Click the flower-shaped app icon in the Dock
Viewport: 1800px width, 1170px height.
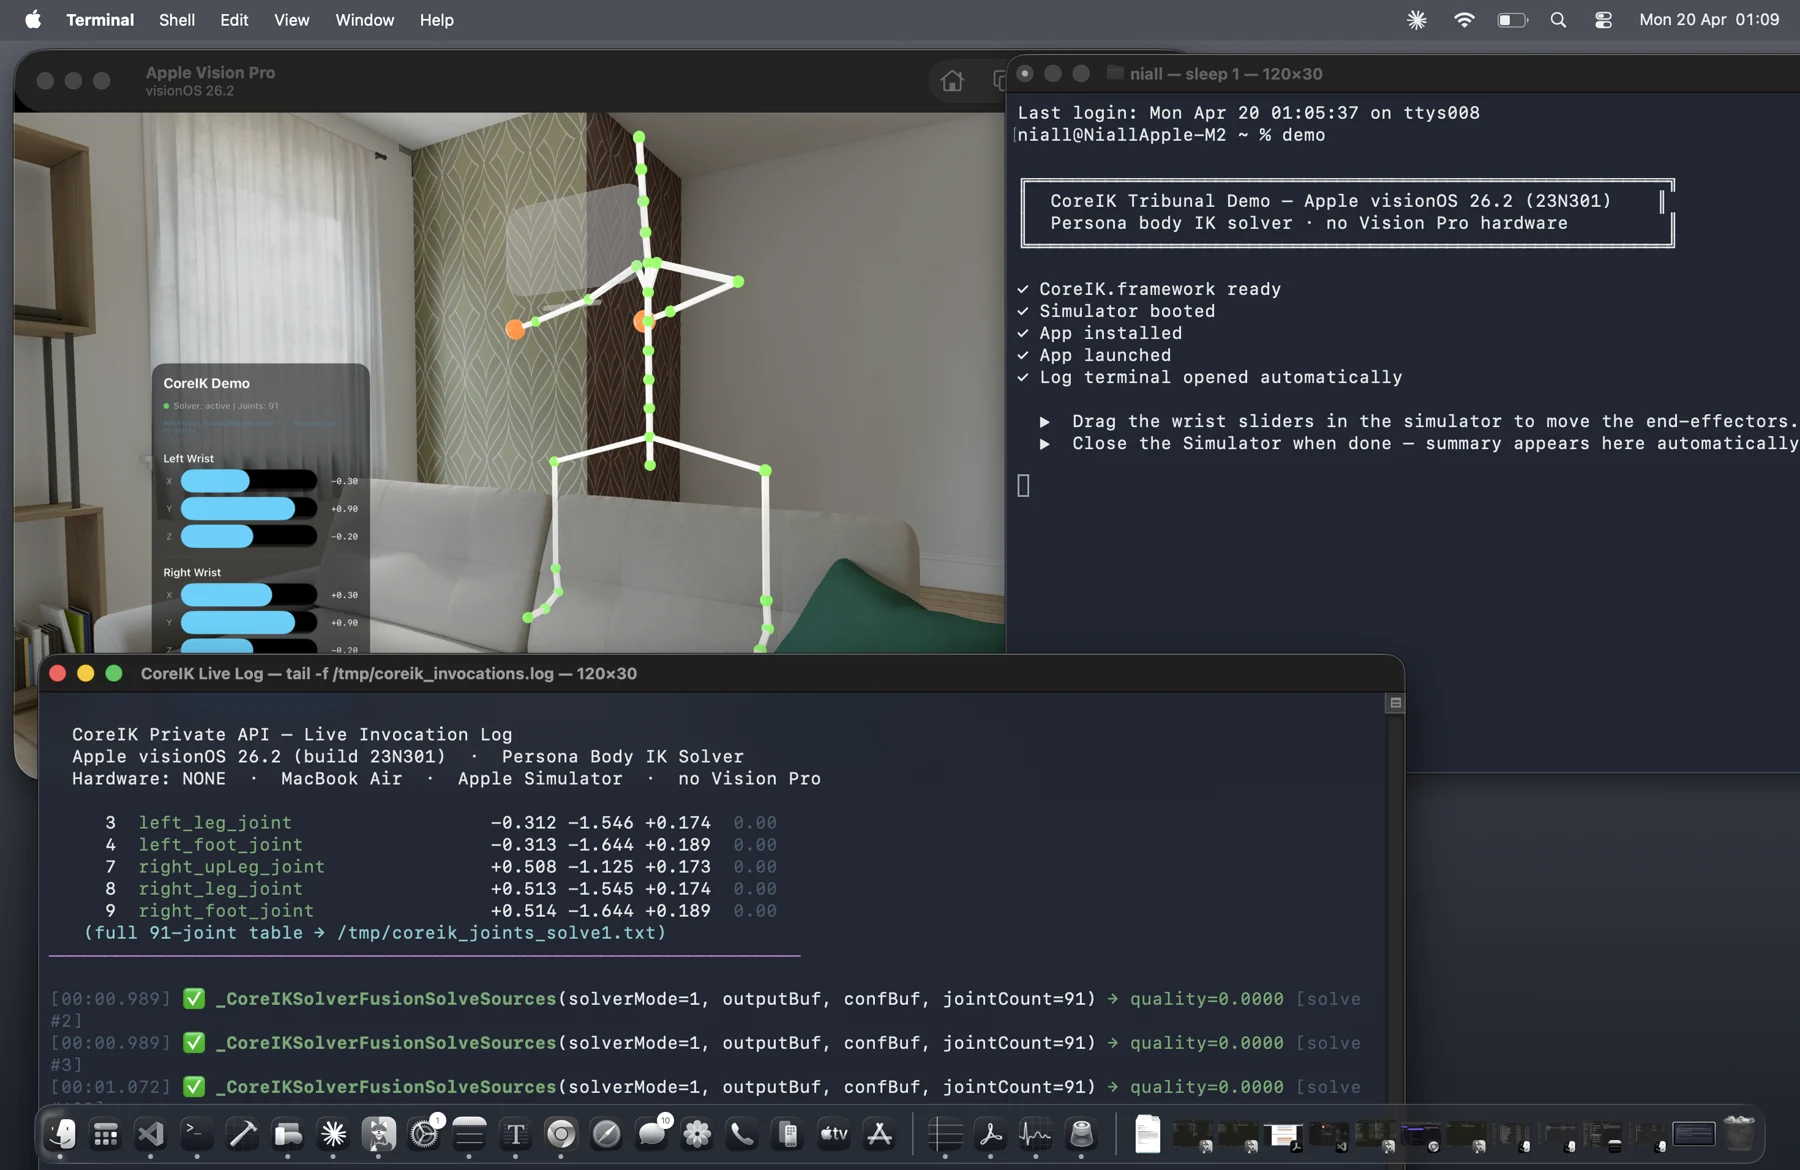point(697,1134)
